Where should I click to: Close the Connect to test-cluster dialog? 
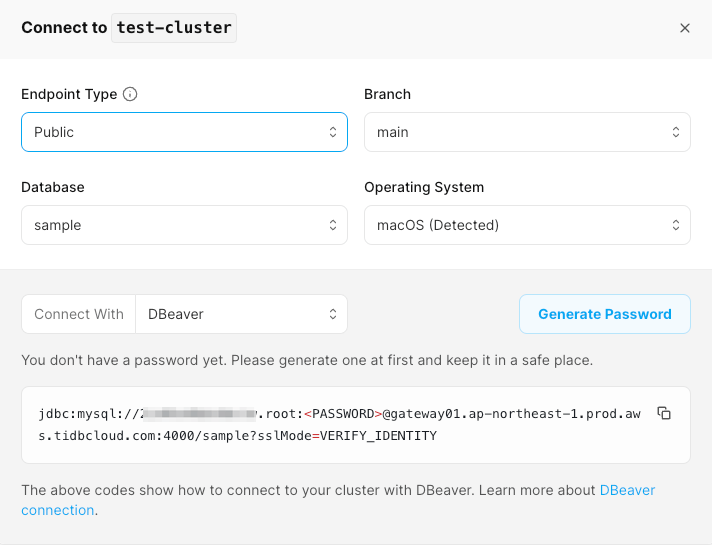[x=685, y=28]
